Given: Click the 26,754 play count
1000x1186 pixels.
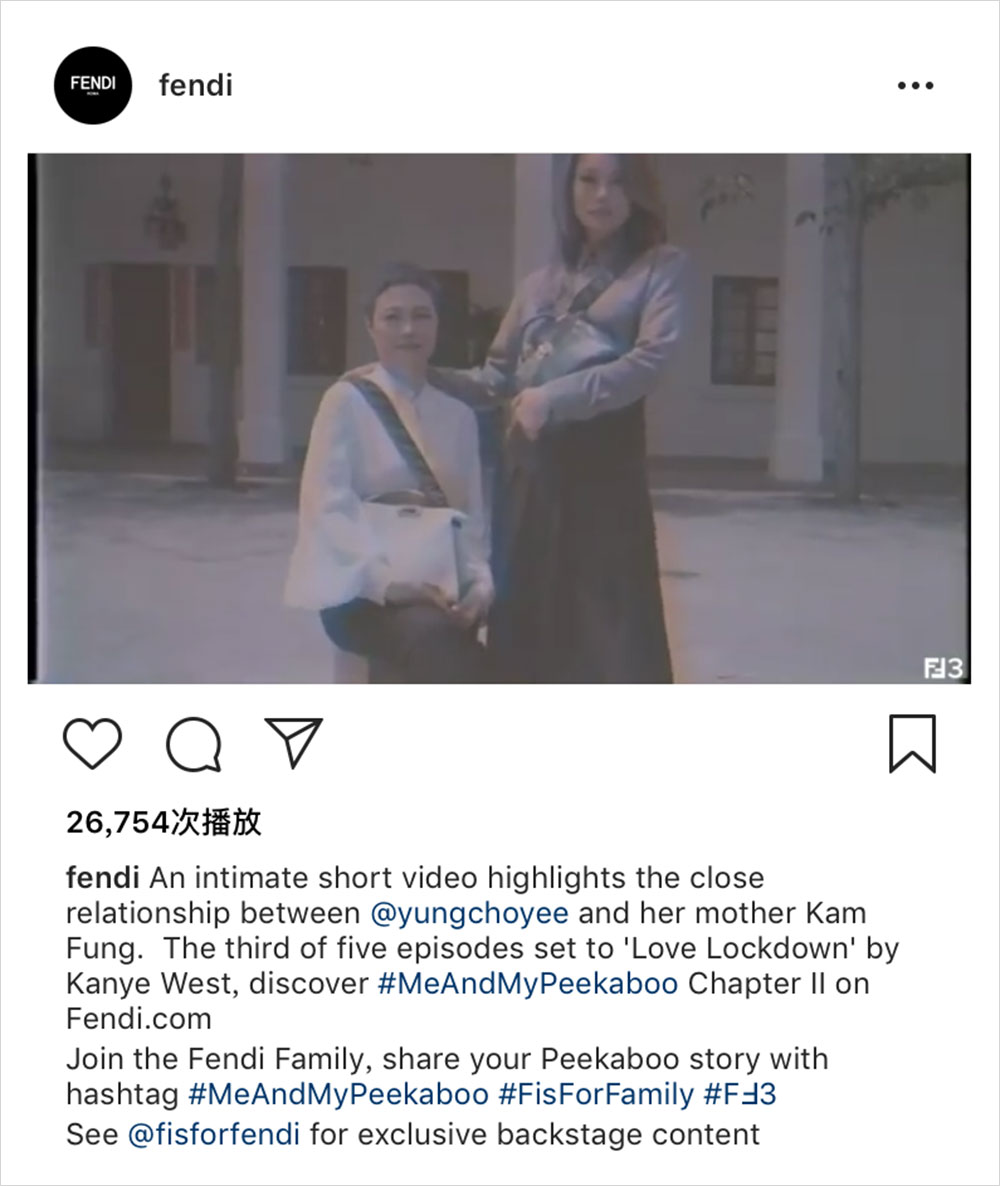Looking at the screenshot, I should pos(164,822).
